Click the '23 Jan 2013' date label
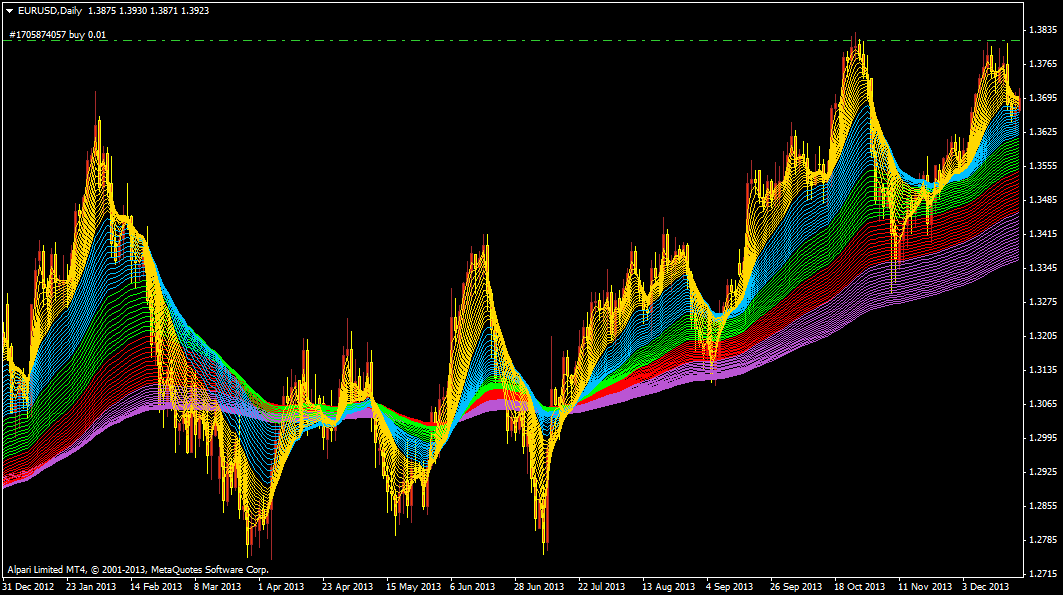Viewport: 1063px width, 595px height. point(91,587)
